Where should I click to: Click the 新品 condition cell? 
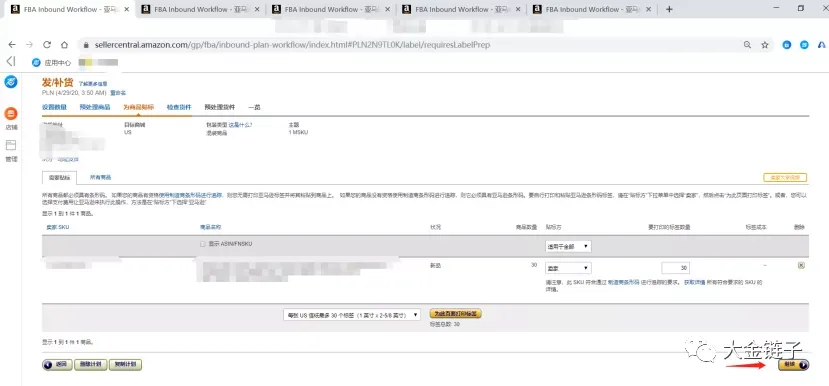[435, 265]
